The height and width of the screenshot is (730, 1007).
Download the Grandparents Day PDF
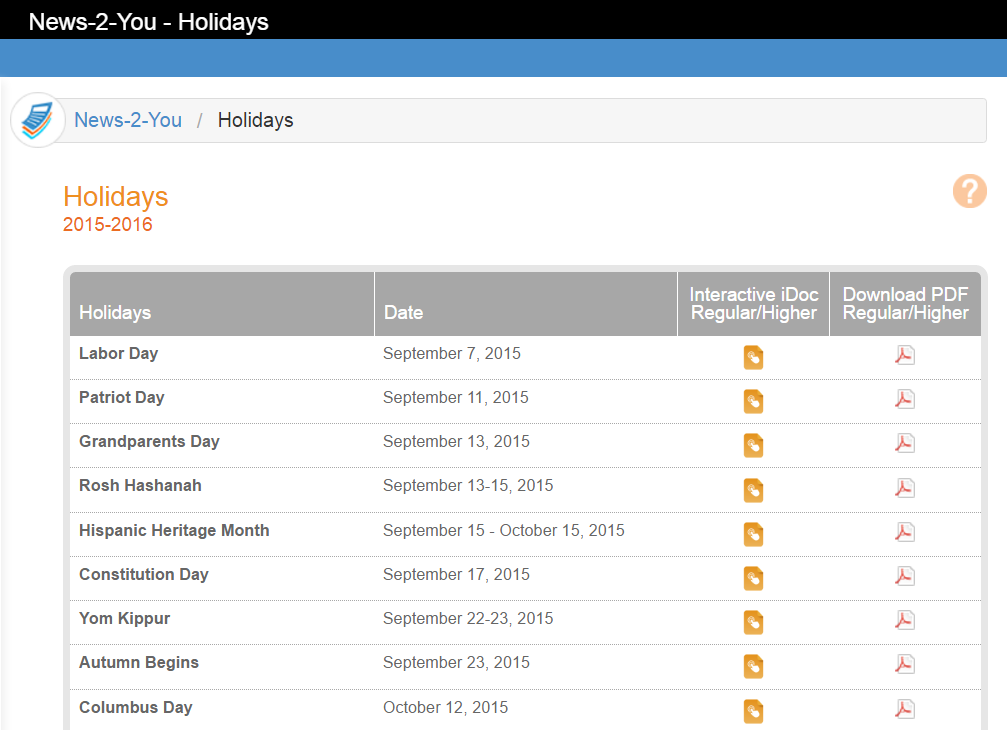pos(905,443)
